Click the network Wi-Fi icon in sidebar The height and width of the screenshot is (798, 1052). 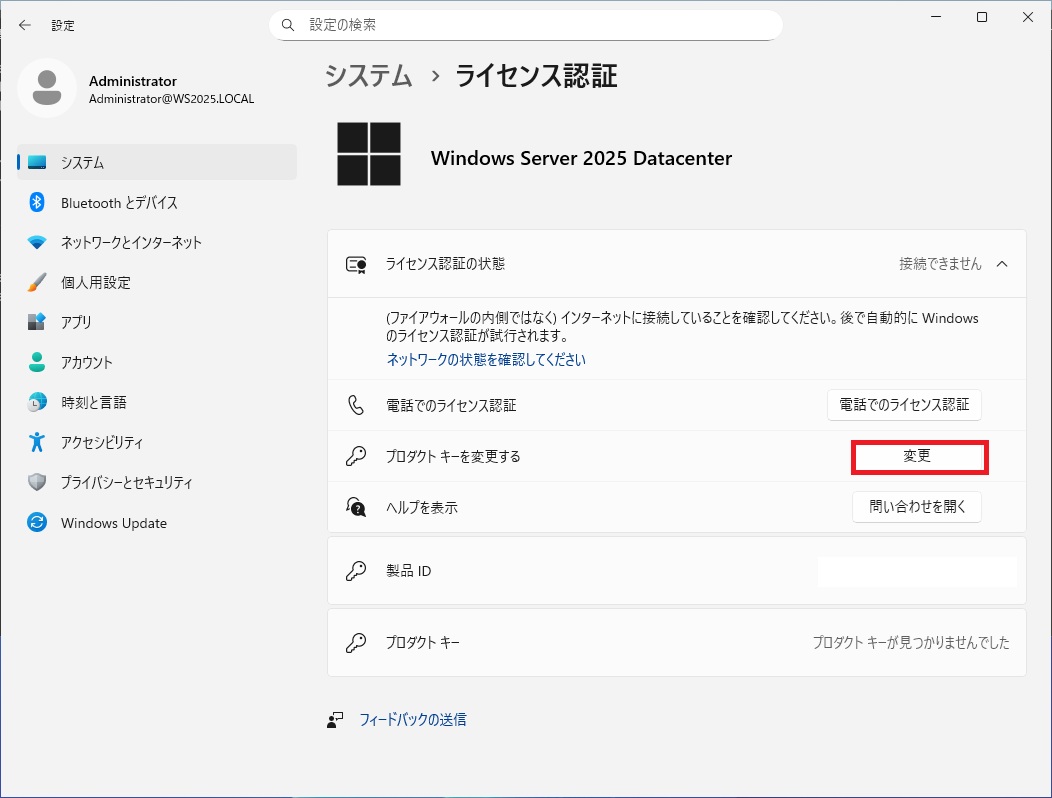[37, 242]
